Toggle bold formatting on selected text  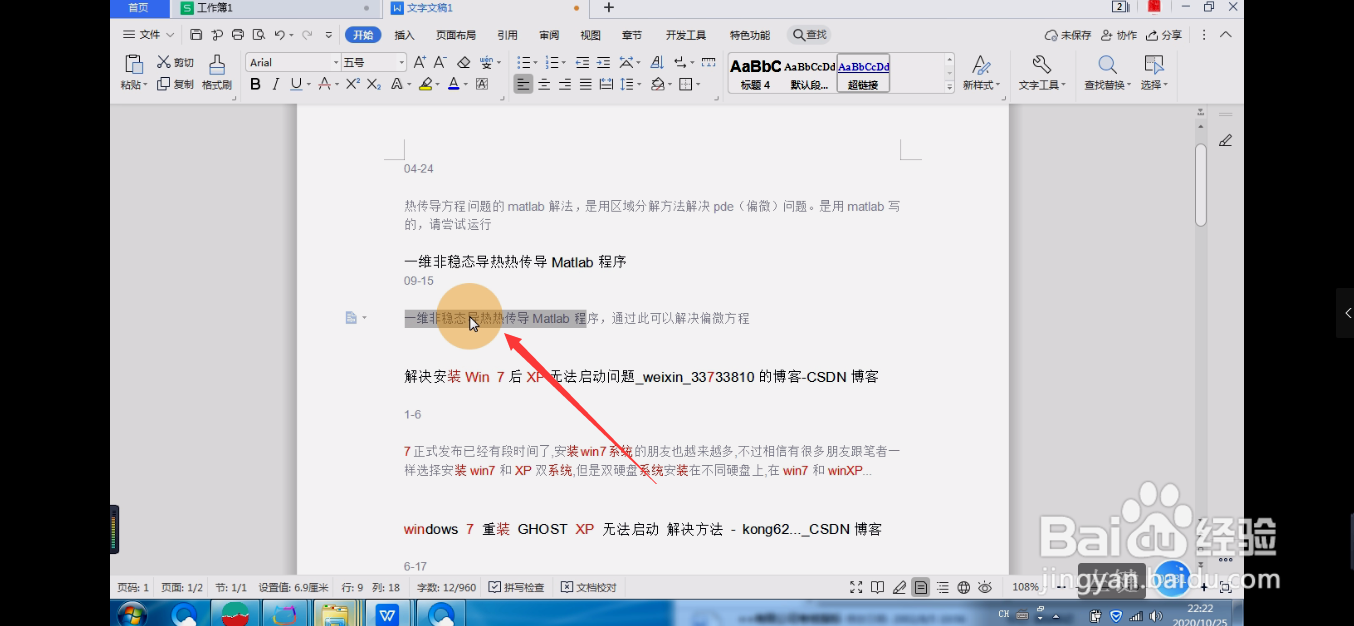[256, 84]
